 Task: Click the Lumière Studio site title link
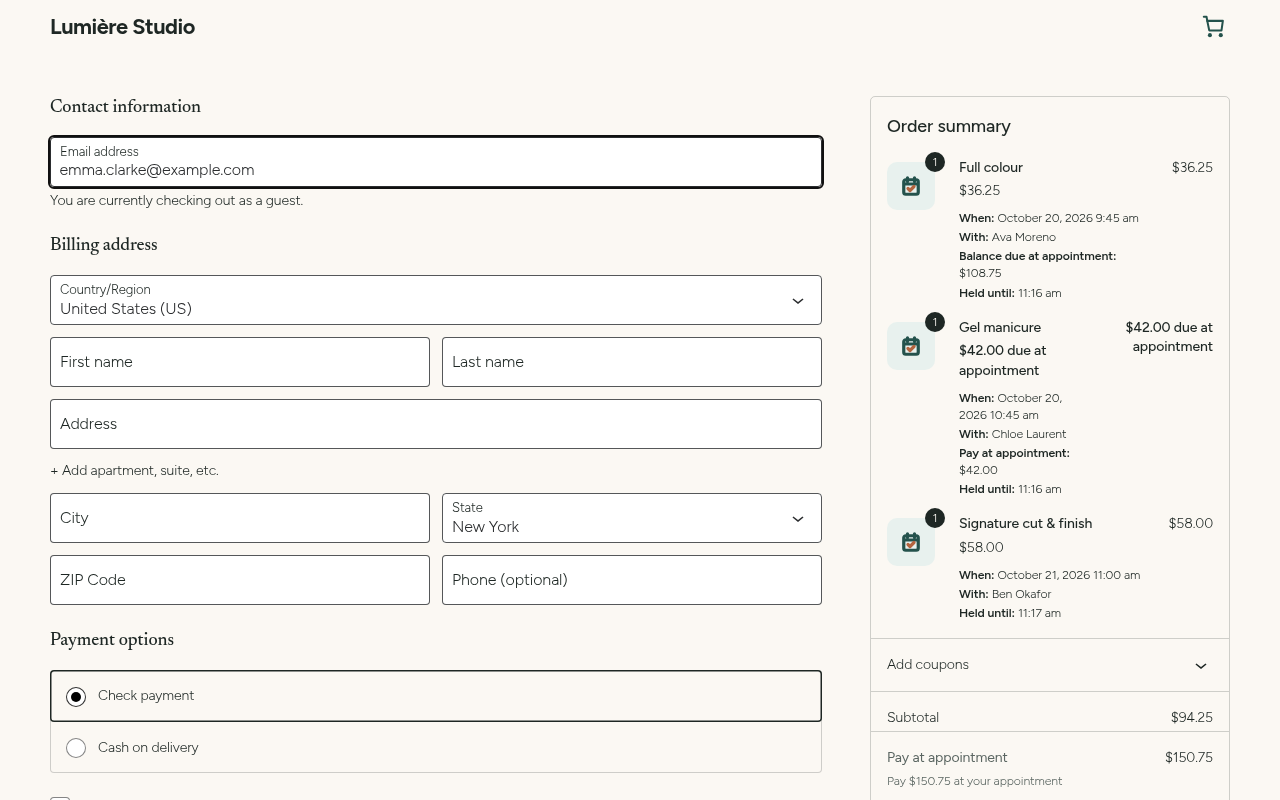point(123,27)
